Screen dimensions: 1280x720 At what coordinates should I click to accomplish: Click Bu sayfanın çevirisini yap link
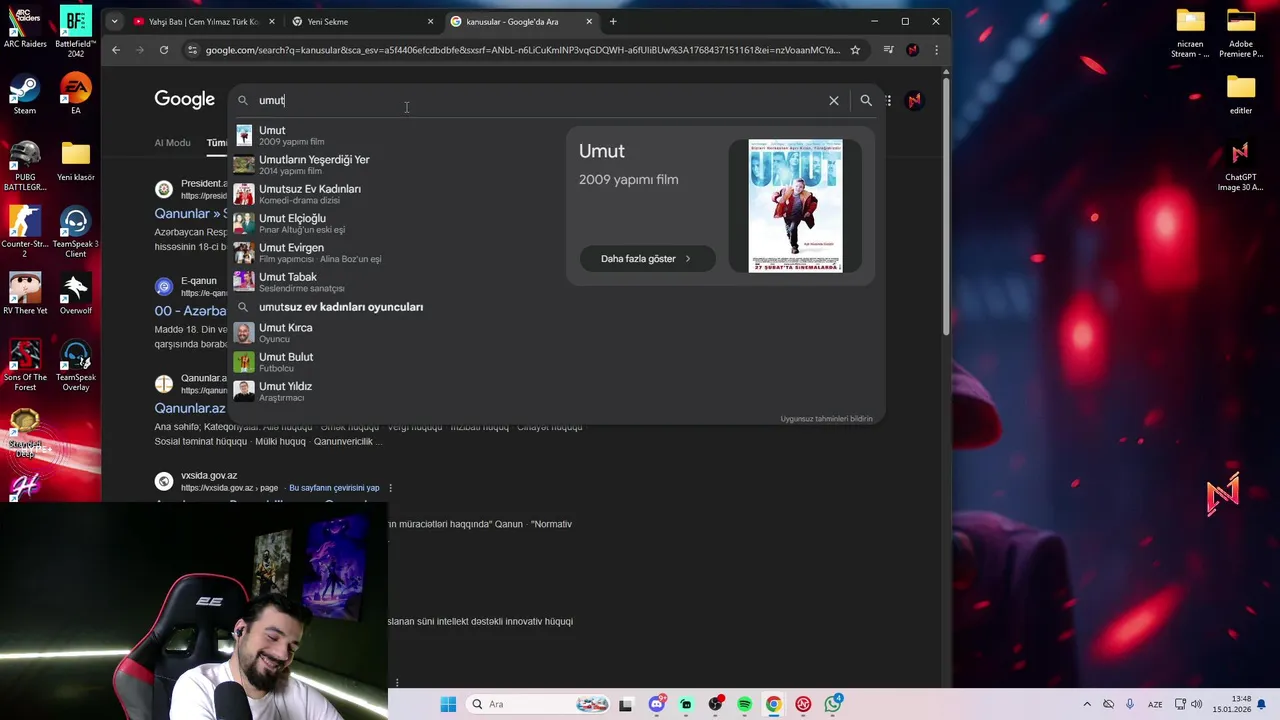pyautogui.click(x=334, y=488)
